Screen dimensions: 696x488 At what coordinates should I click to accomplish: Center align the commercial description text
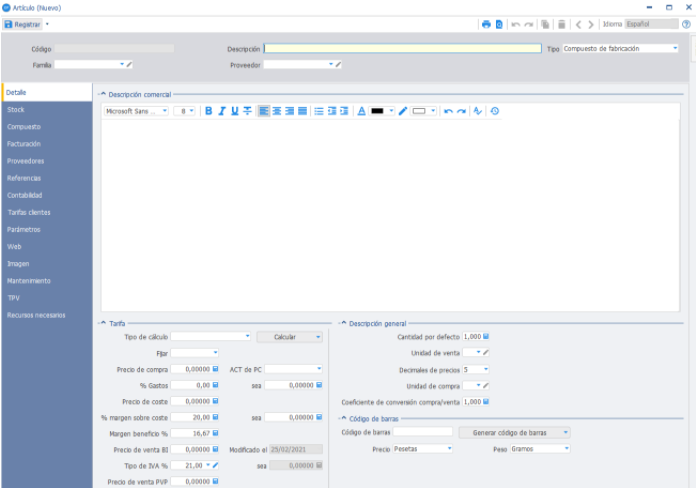coord(277,111)
